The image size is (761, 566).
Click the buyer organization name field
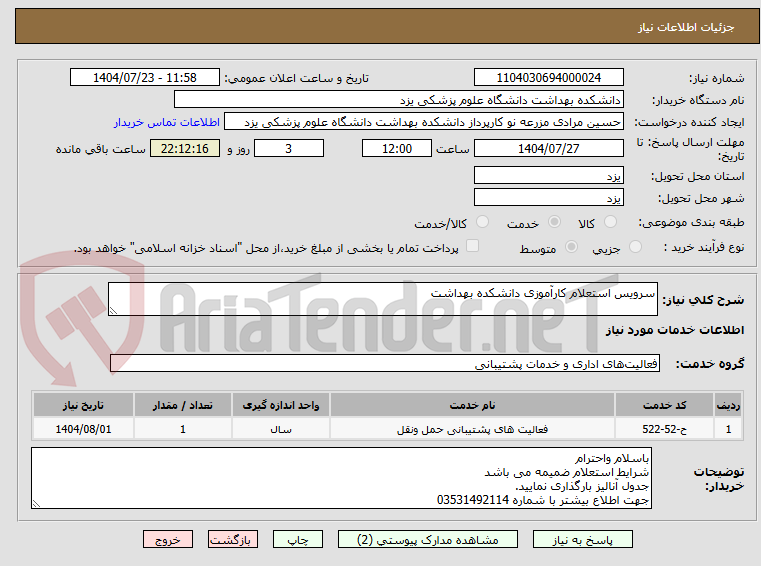(x=398, y=100)
